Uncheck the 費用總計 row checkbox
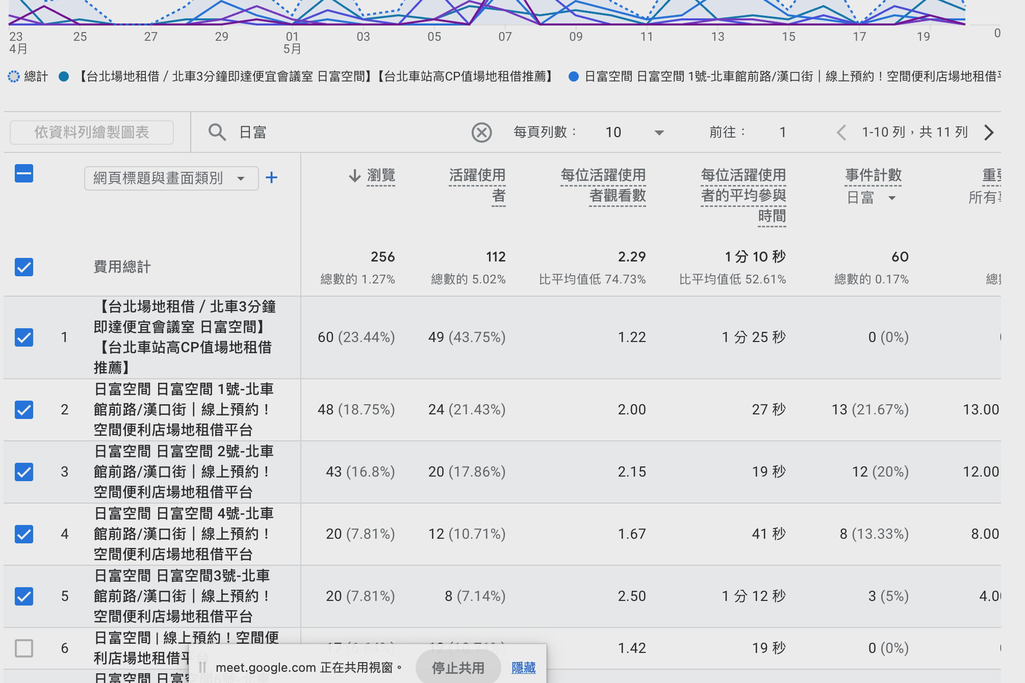Image resolution: width=1025 pixels, height=683 pixels. tap(24, 267)
